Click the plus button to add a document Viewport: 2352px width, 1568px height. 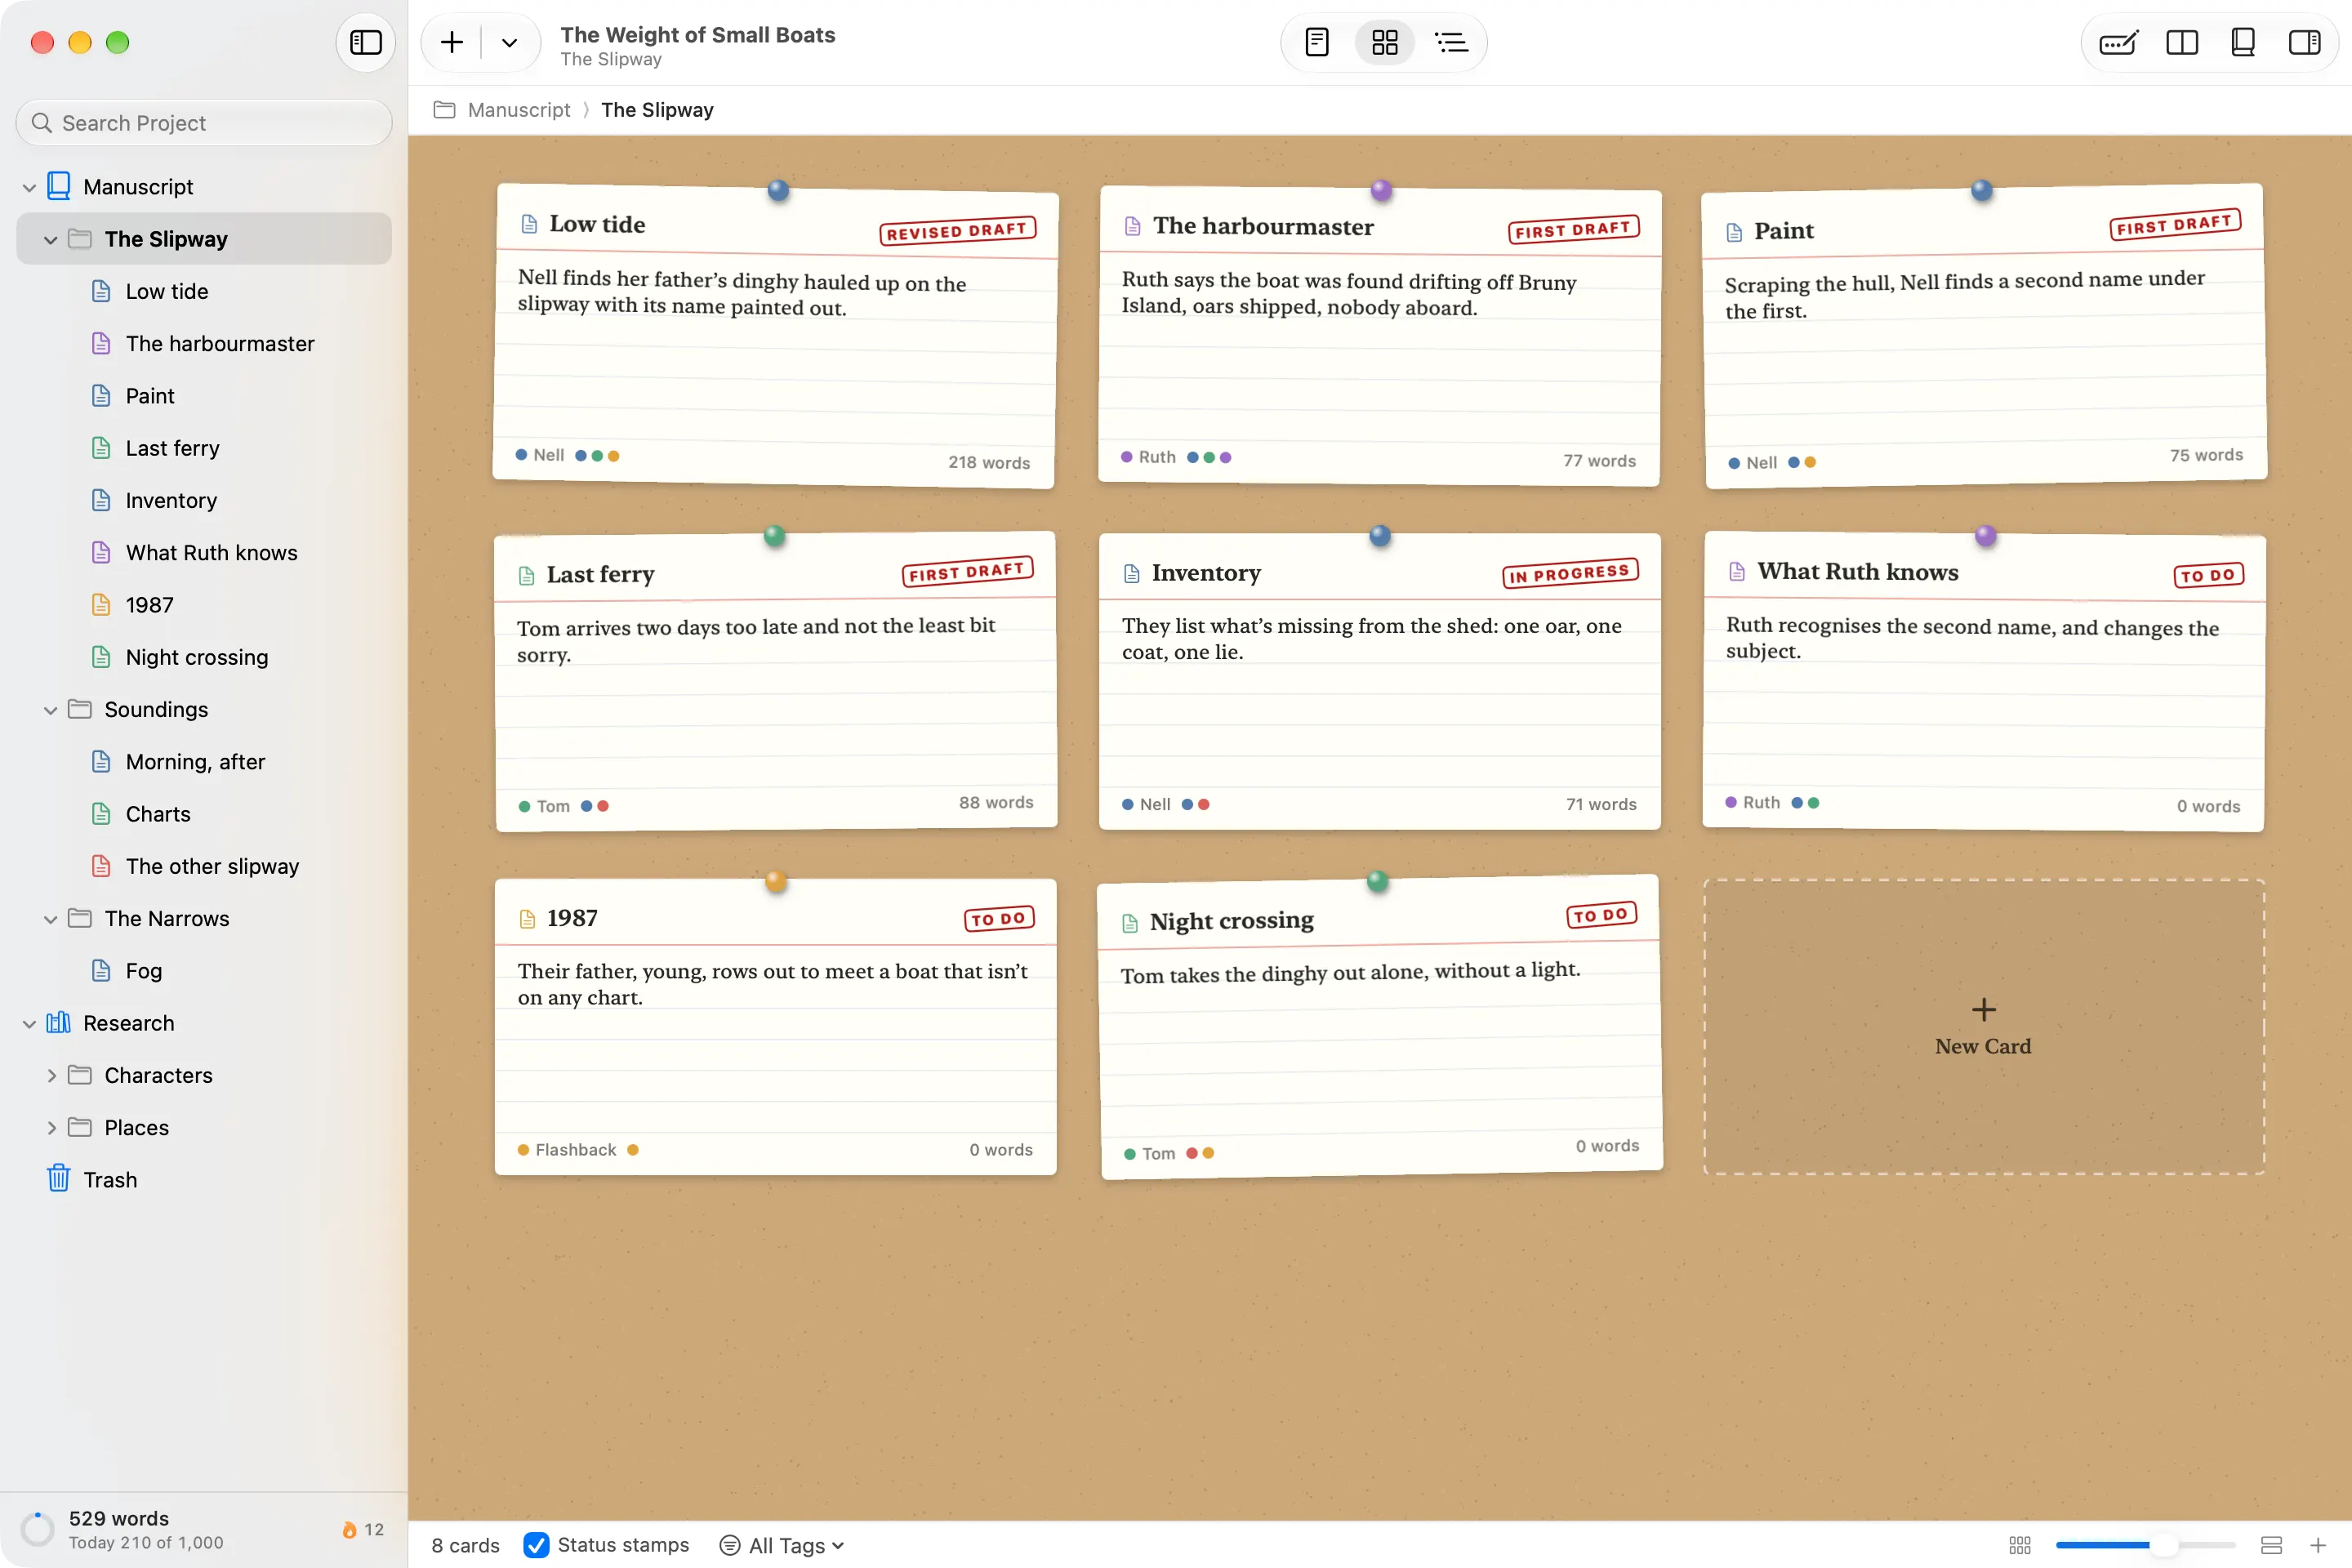pos(452,42)
